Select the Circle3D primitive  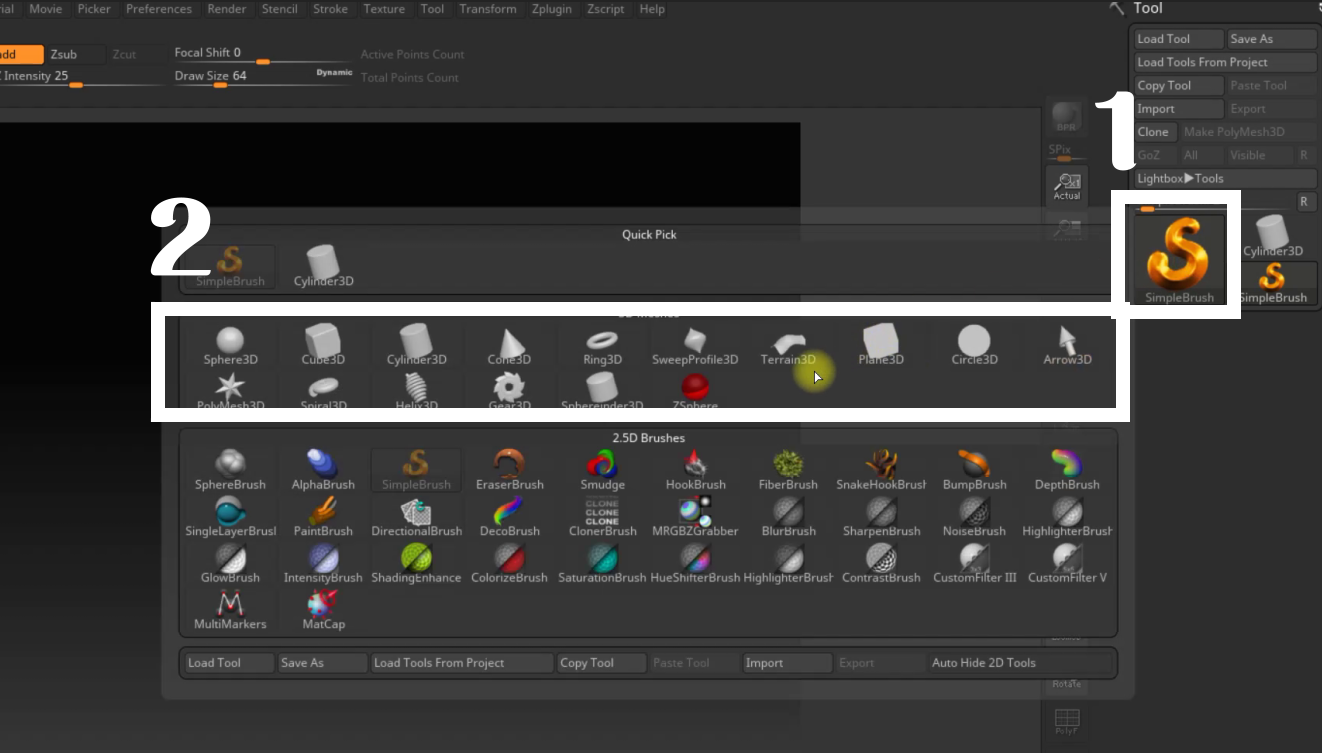974,345
